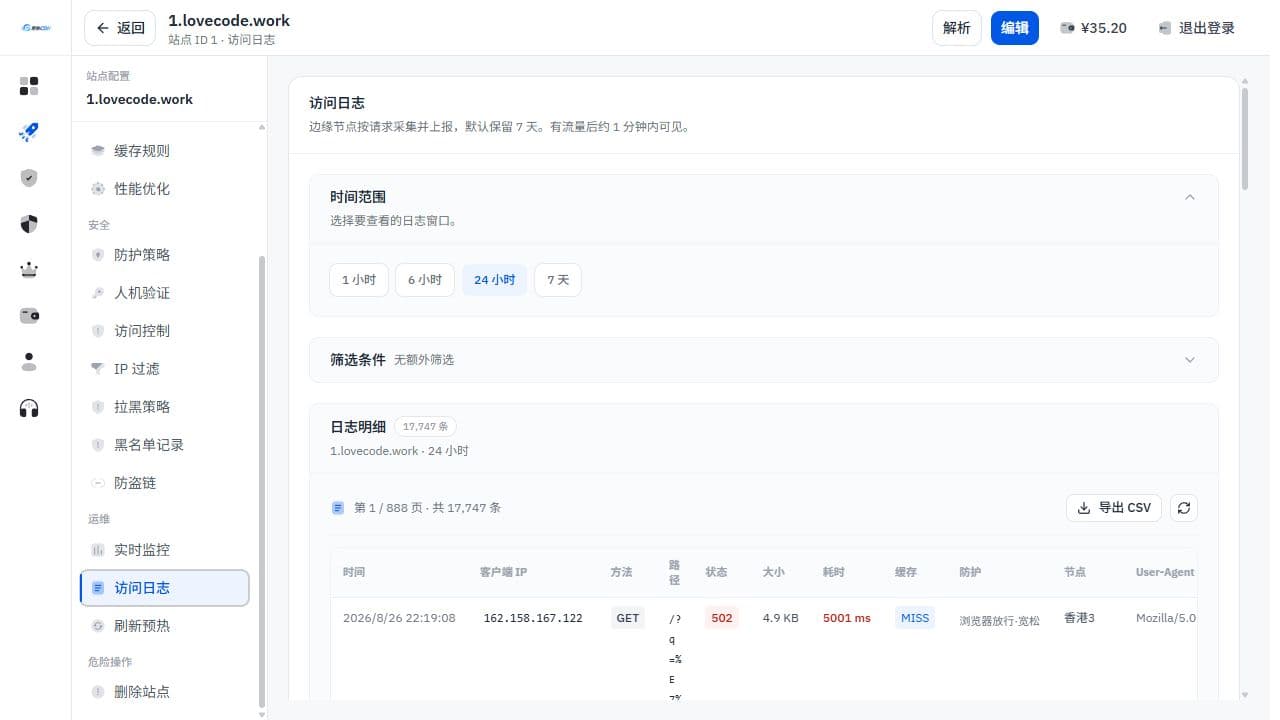
Task: Open the wallet icon in left rail
Action: click(29, 316)
